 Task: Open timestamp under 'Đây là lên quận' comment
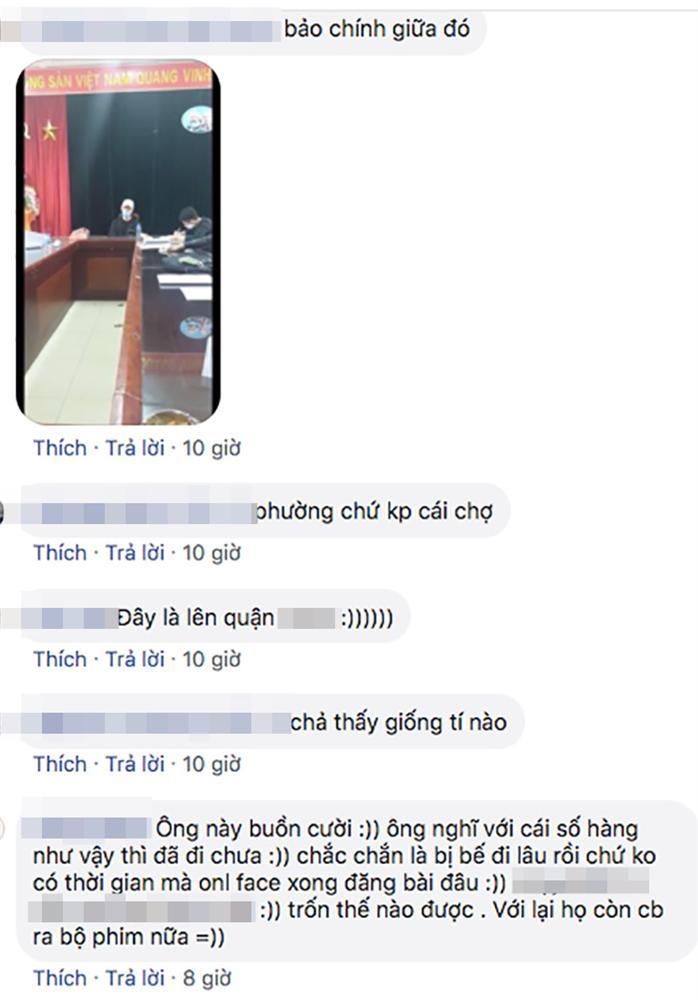212,659
